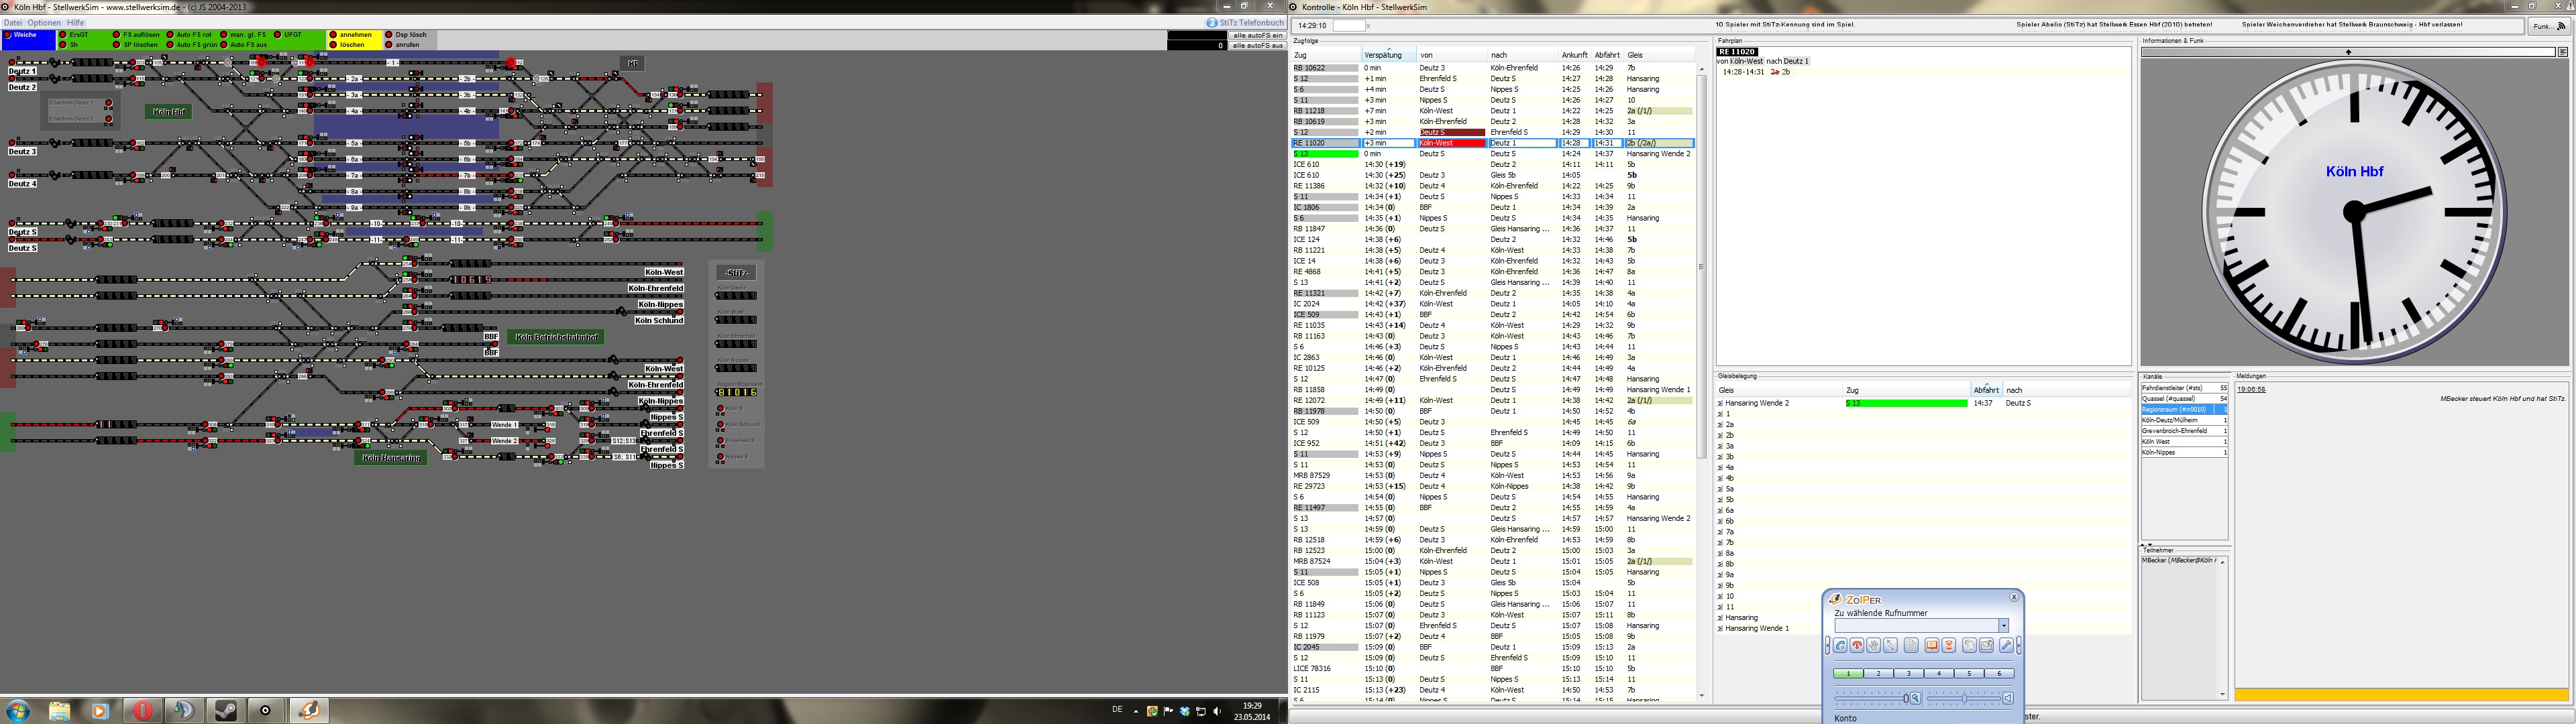2576x724 pixels.
Task: Expand the Hansaring Wende 2 track row
Action: coord(1720,403)
